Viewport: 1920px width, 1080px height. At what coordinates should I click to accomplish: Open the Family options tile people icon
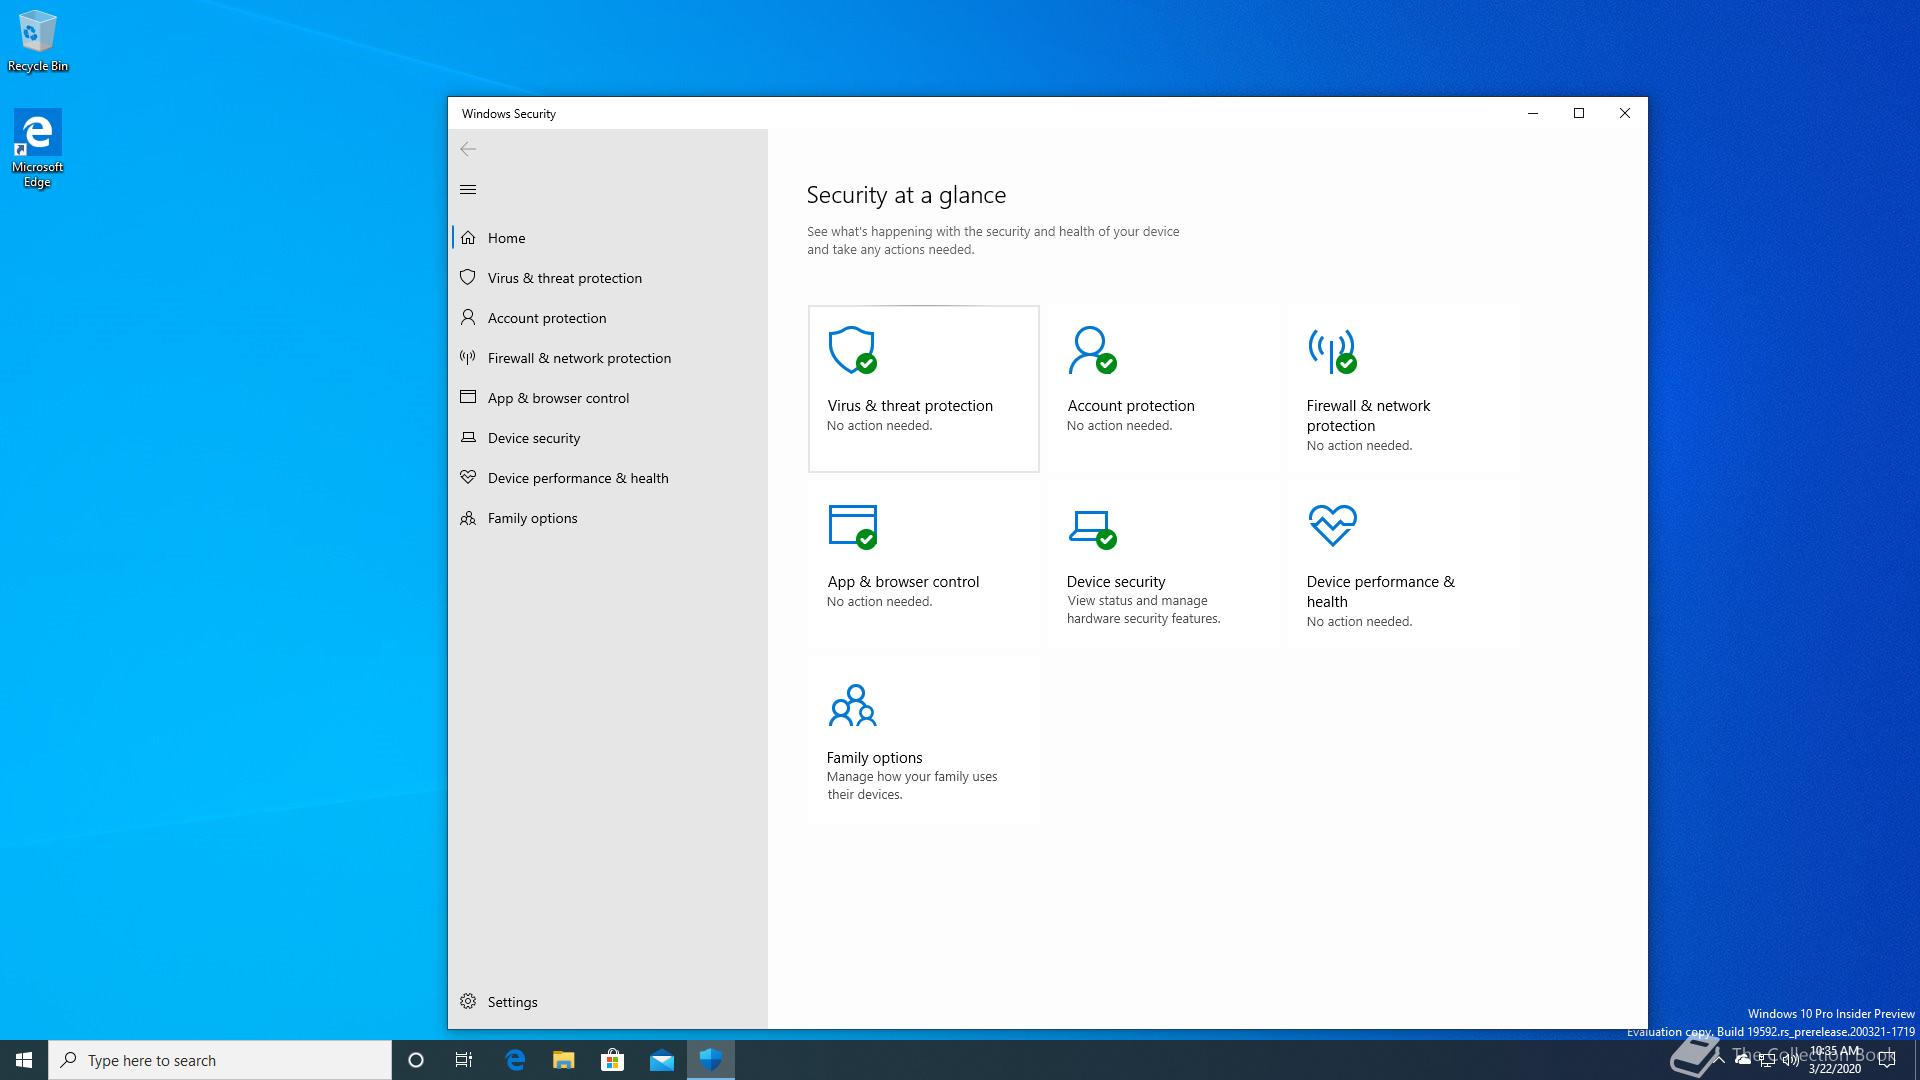click(x=852, y=705)
